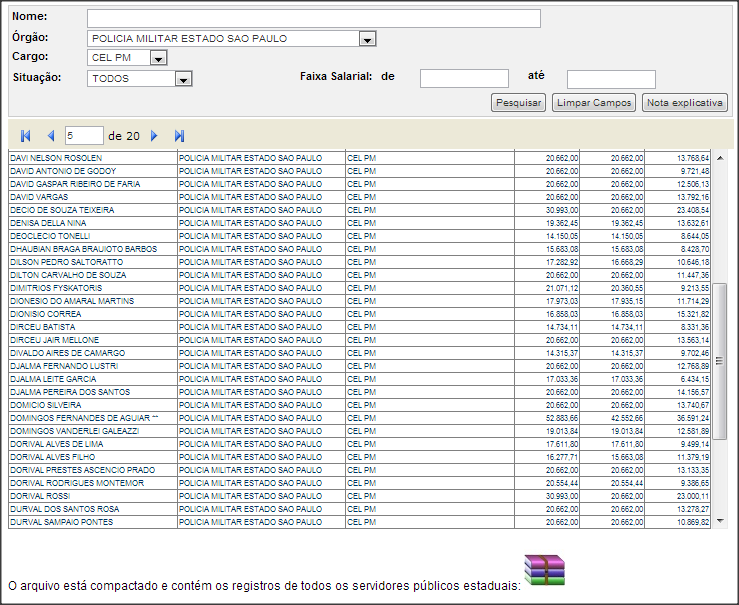Go to the previous results page
739x605 pixels.
click(x=50, y=136)
